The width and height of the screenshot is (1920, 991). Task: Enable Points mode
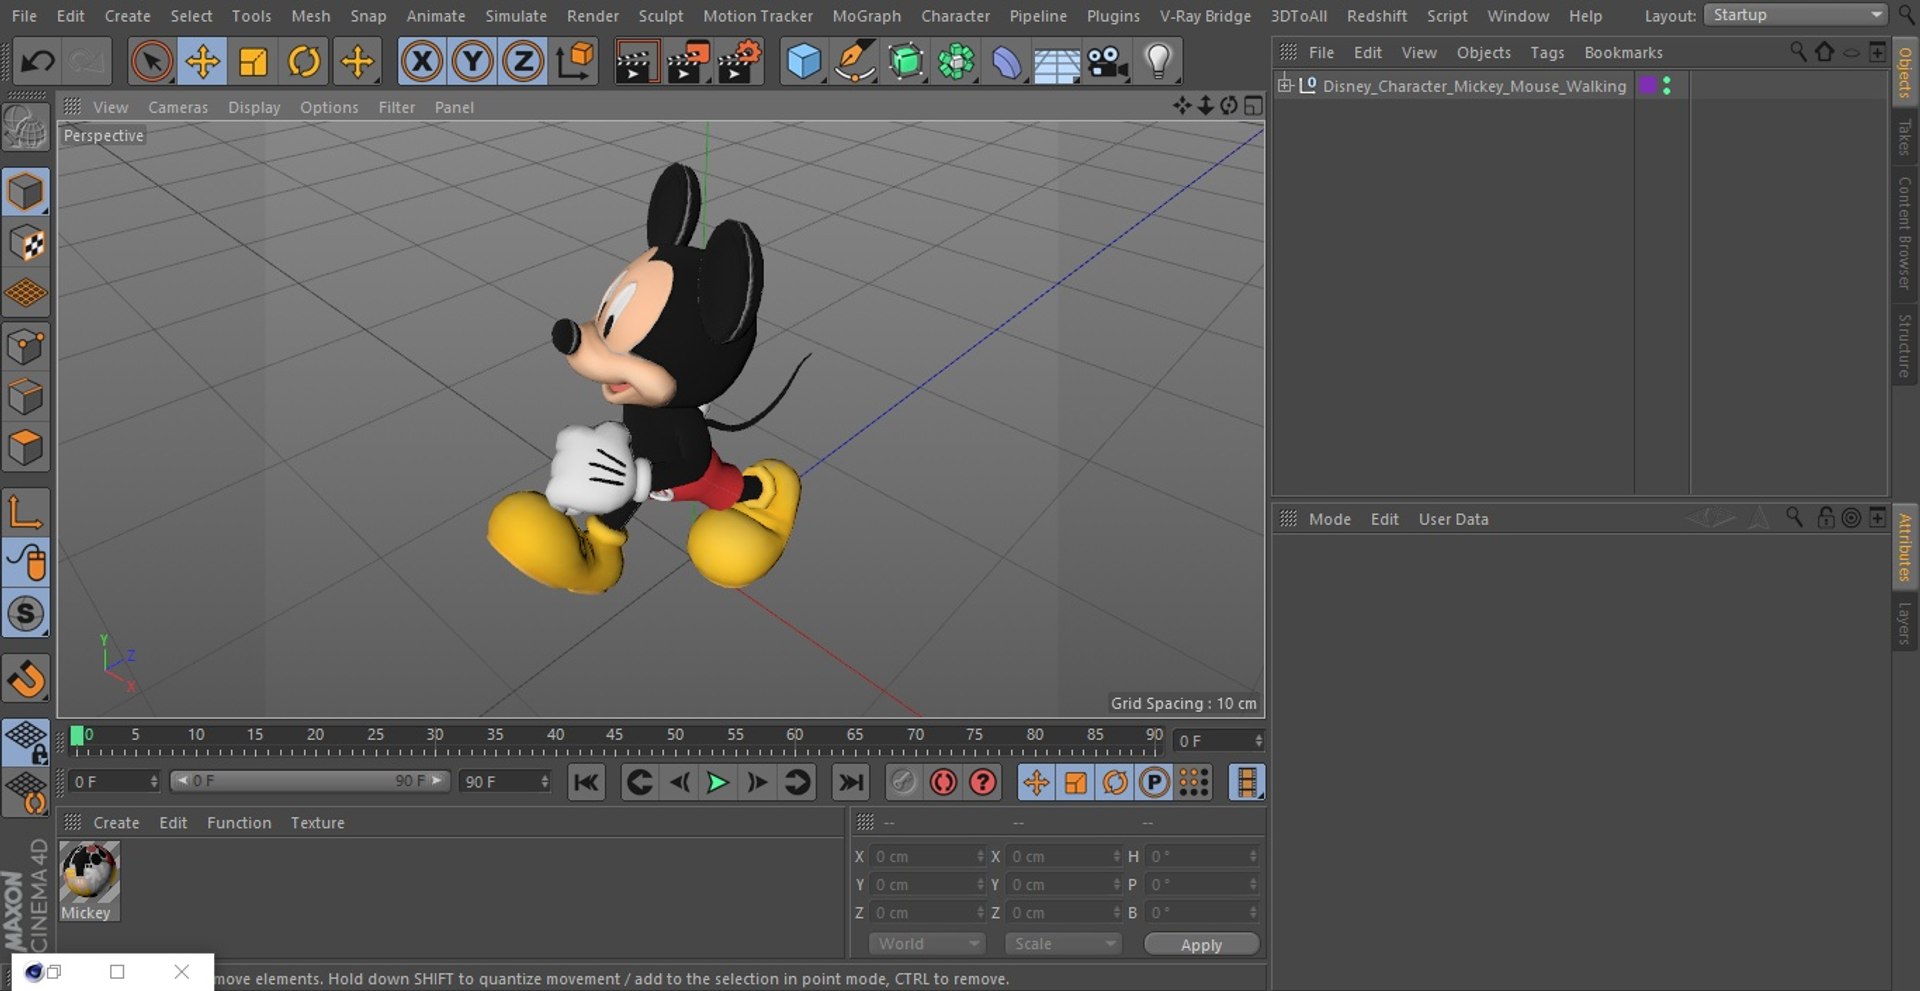[25, 347]
